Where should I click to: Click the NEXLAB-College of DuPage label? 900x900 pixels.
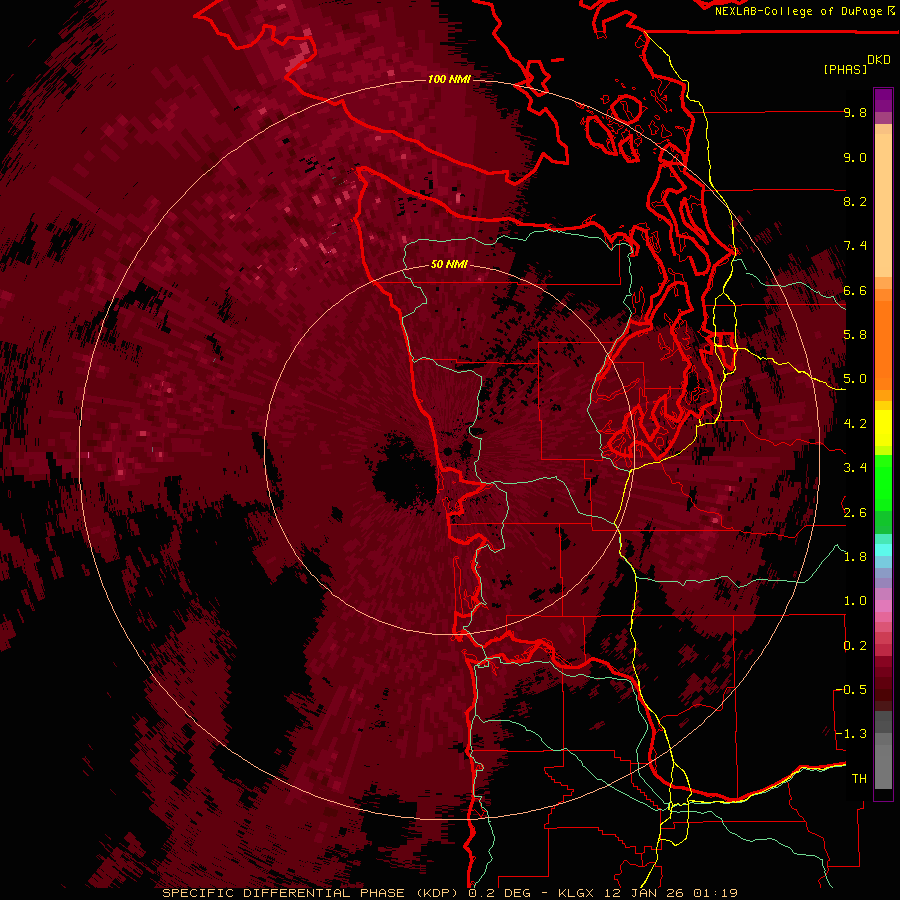pyautogui.click(x=798, y=11)
